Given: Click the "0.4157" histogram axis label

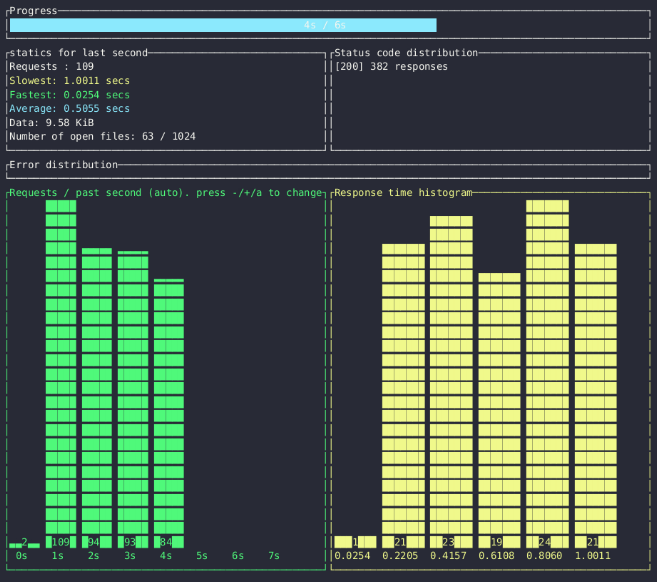Looking at the screenshot, I should click(x=448, y=556).
